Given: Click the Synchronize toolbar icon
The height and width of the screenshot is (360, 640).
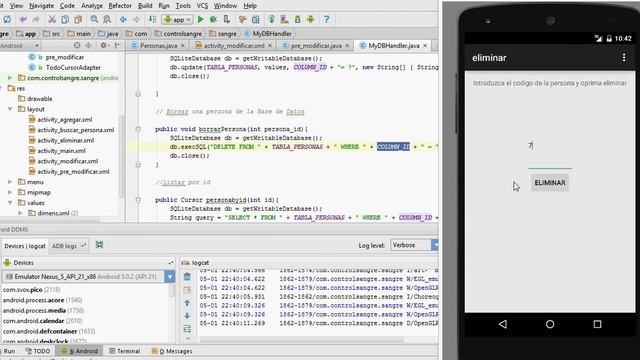Looking at the screenshot, I should [7, 19].
